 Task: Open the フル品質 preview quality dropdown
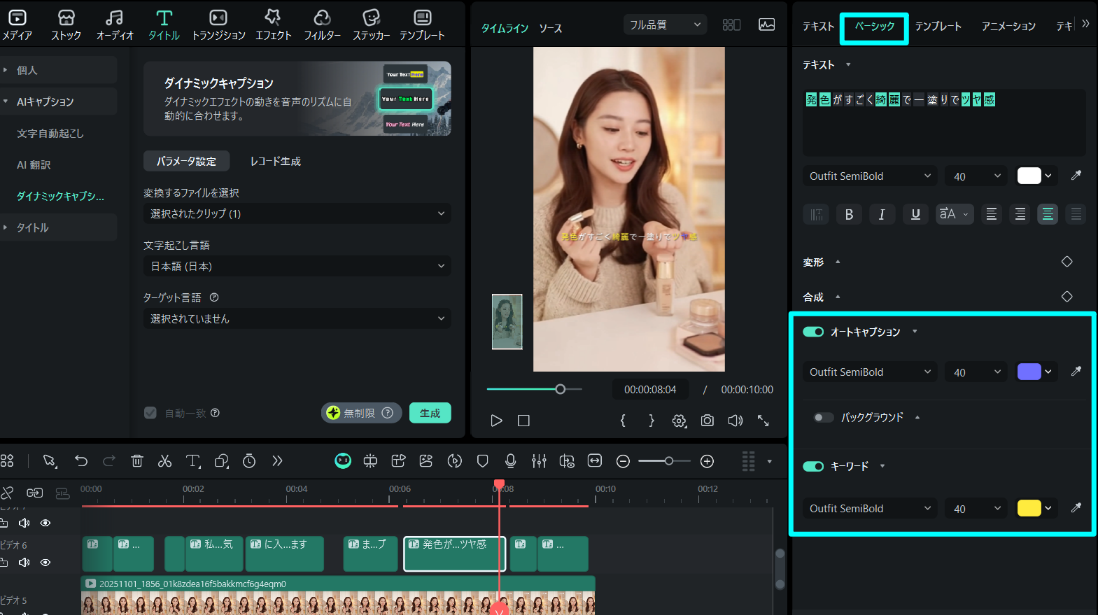click(x=664, y=24)
